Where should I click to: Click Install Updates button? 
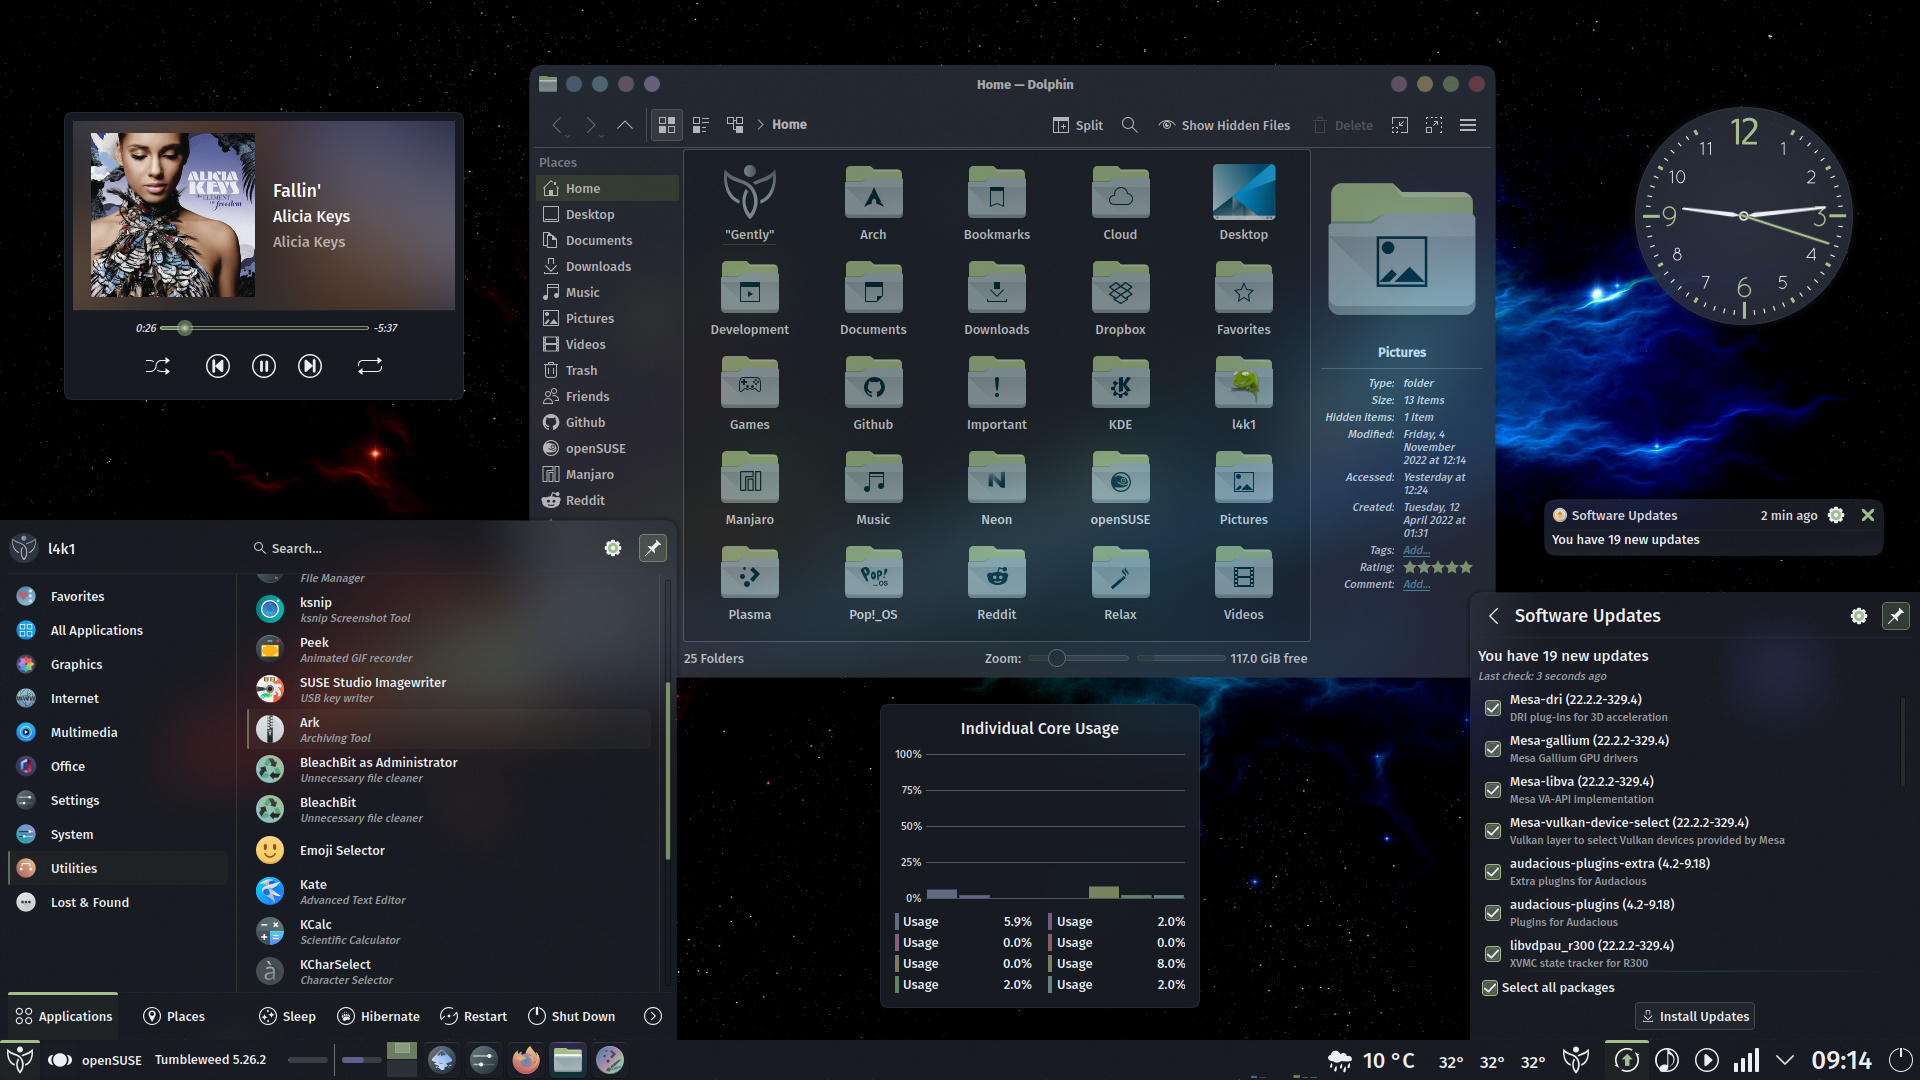(1695, 1016)
